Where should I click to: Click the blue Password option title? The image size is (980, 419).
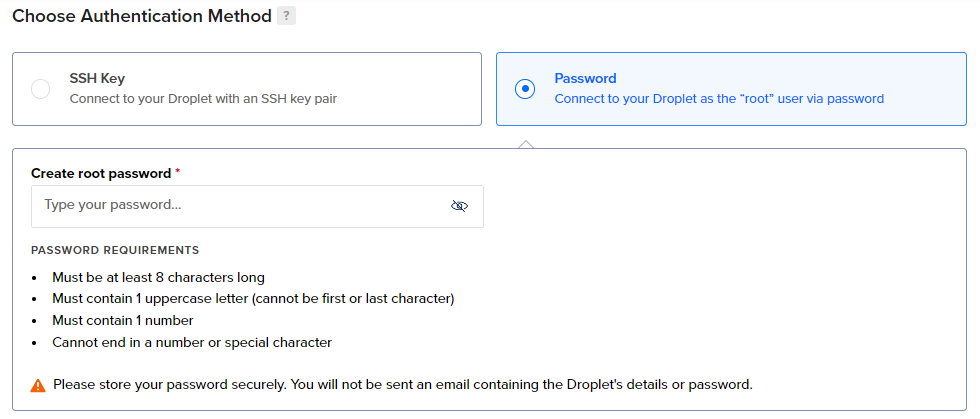[x=586, y=79]
